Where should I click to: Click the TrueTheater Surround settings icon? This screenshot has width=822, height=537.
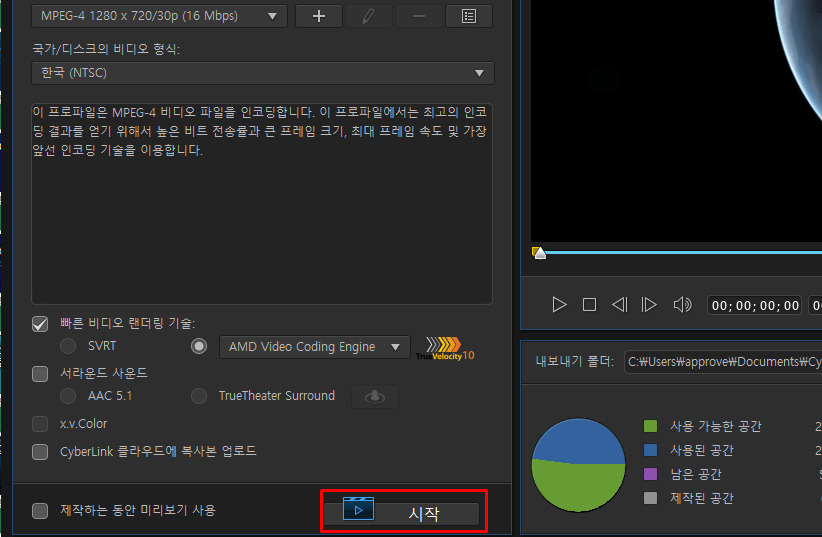click(374, 397)
